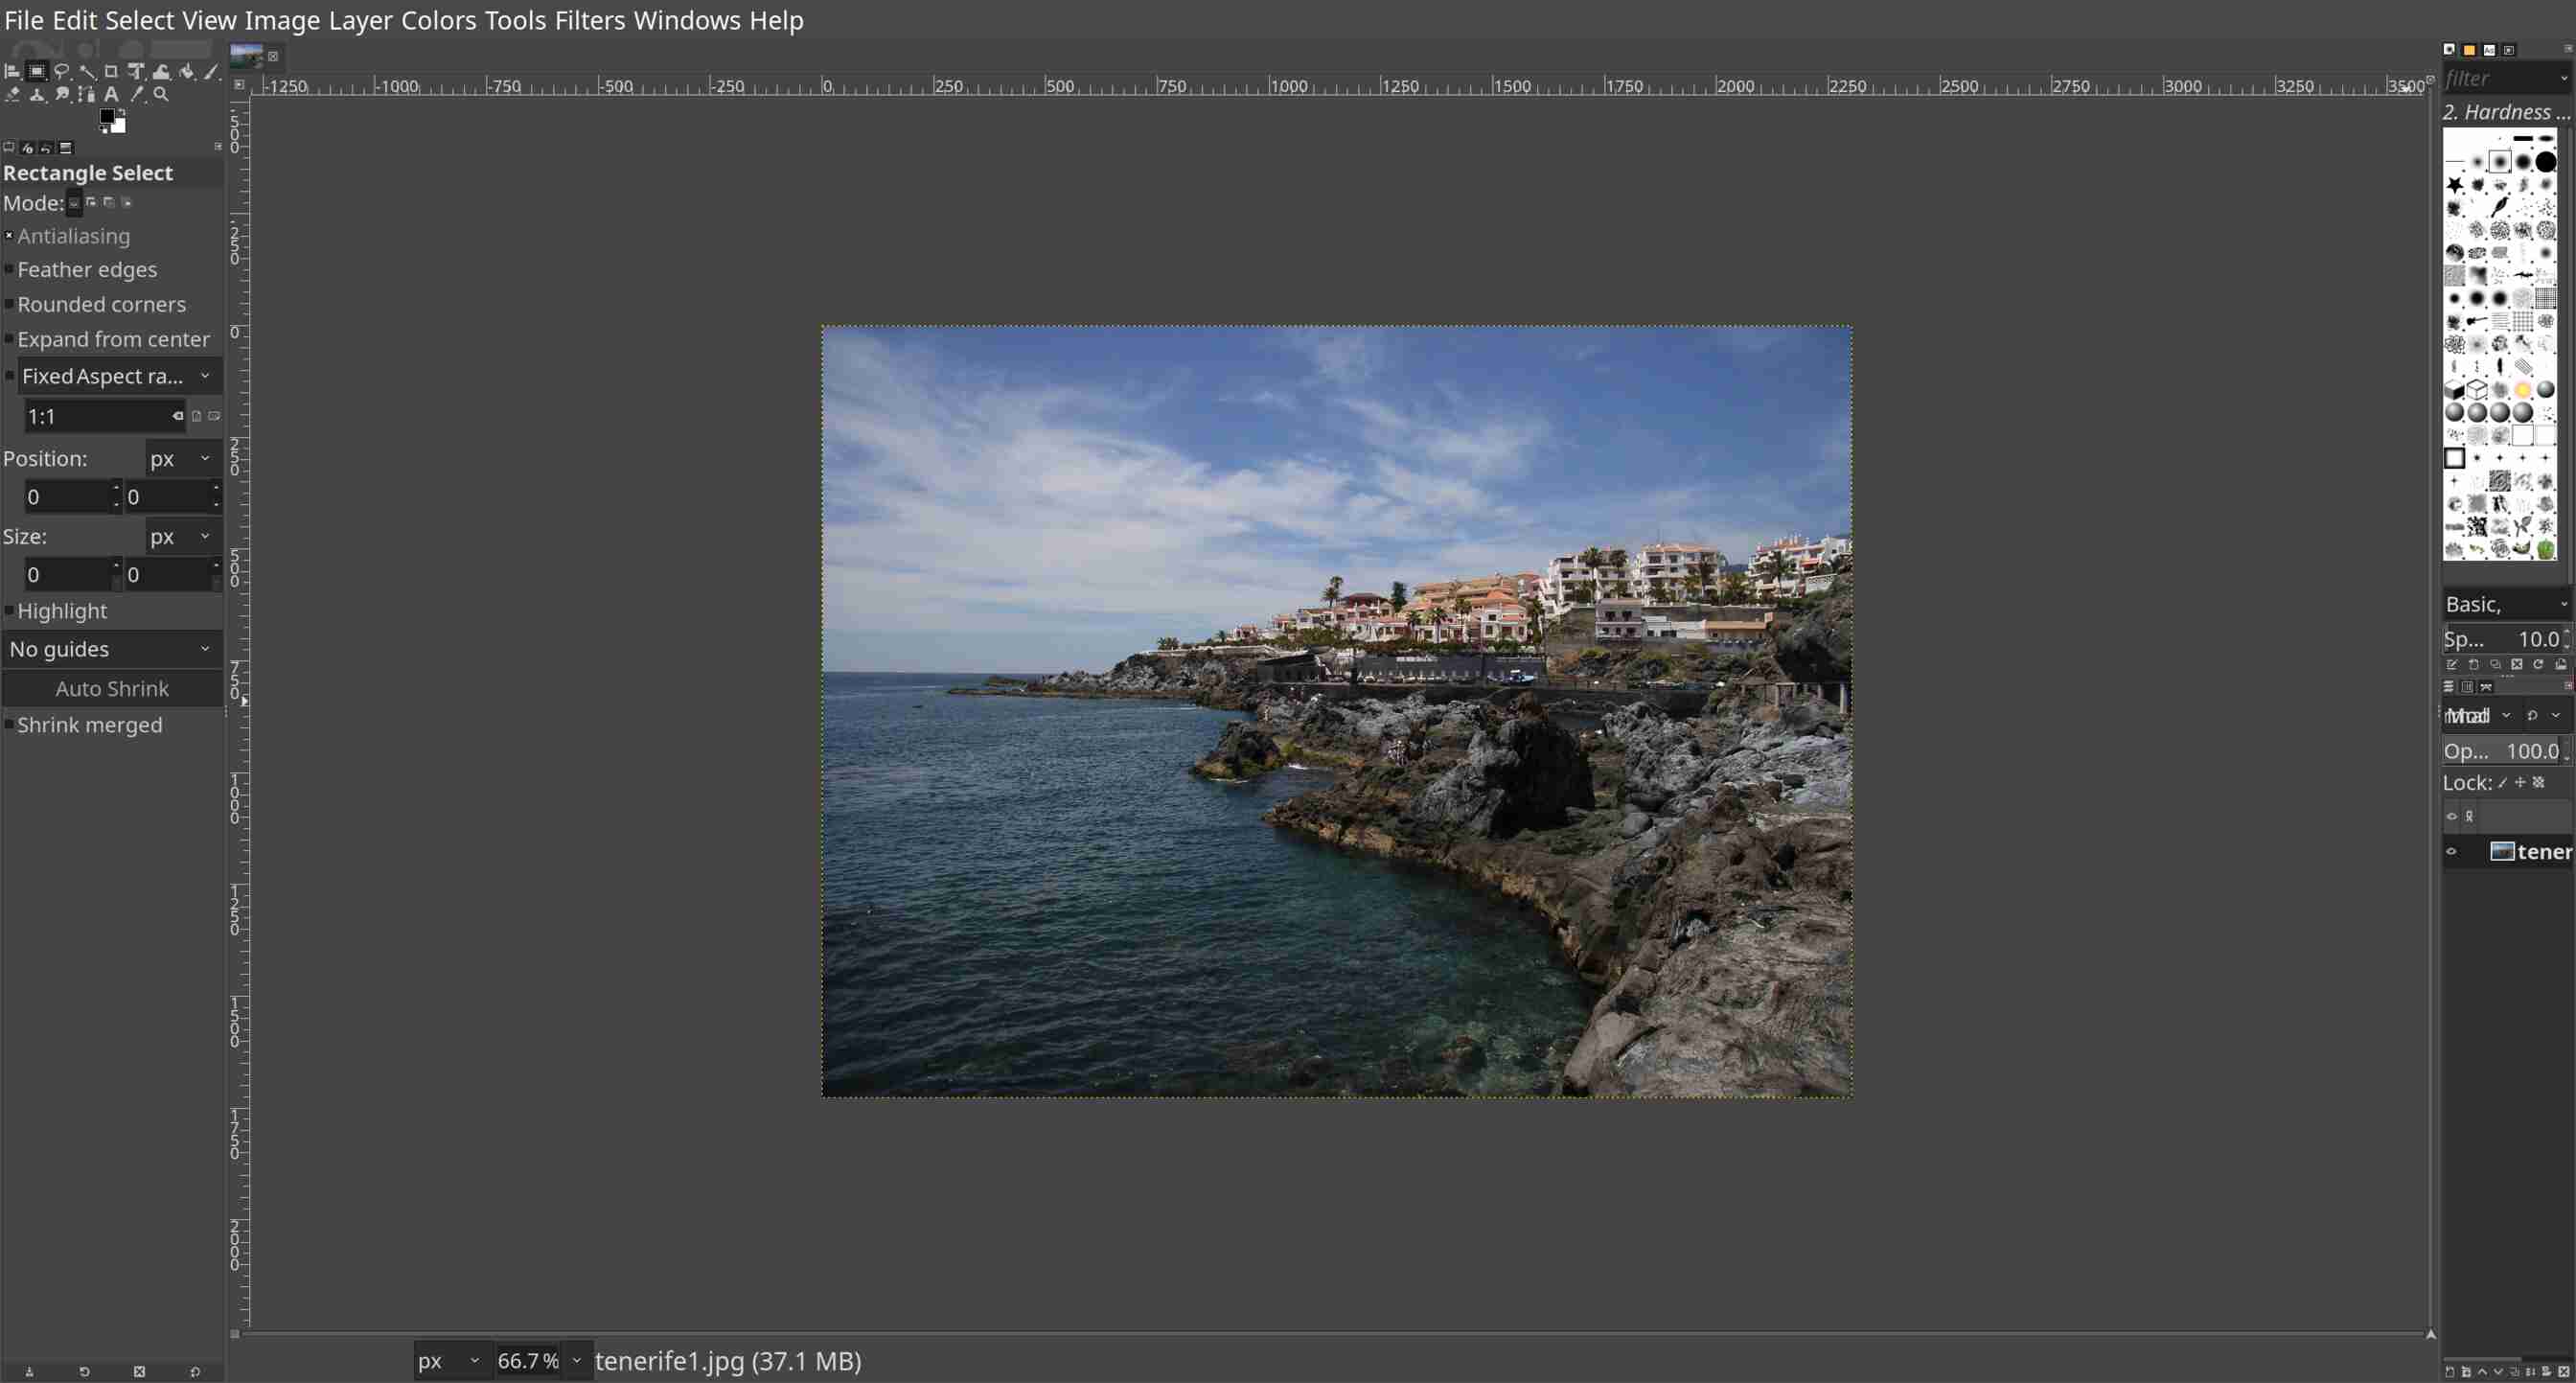The image size is (2576, 1383).
Task: Select the Bucket Fill tool
Action: pos(186,72)
